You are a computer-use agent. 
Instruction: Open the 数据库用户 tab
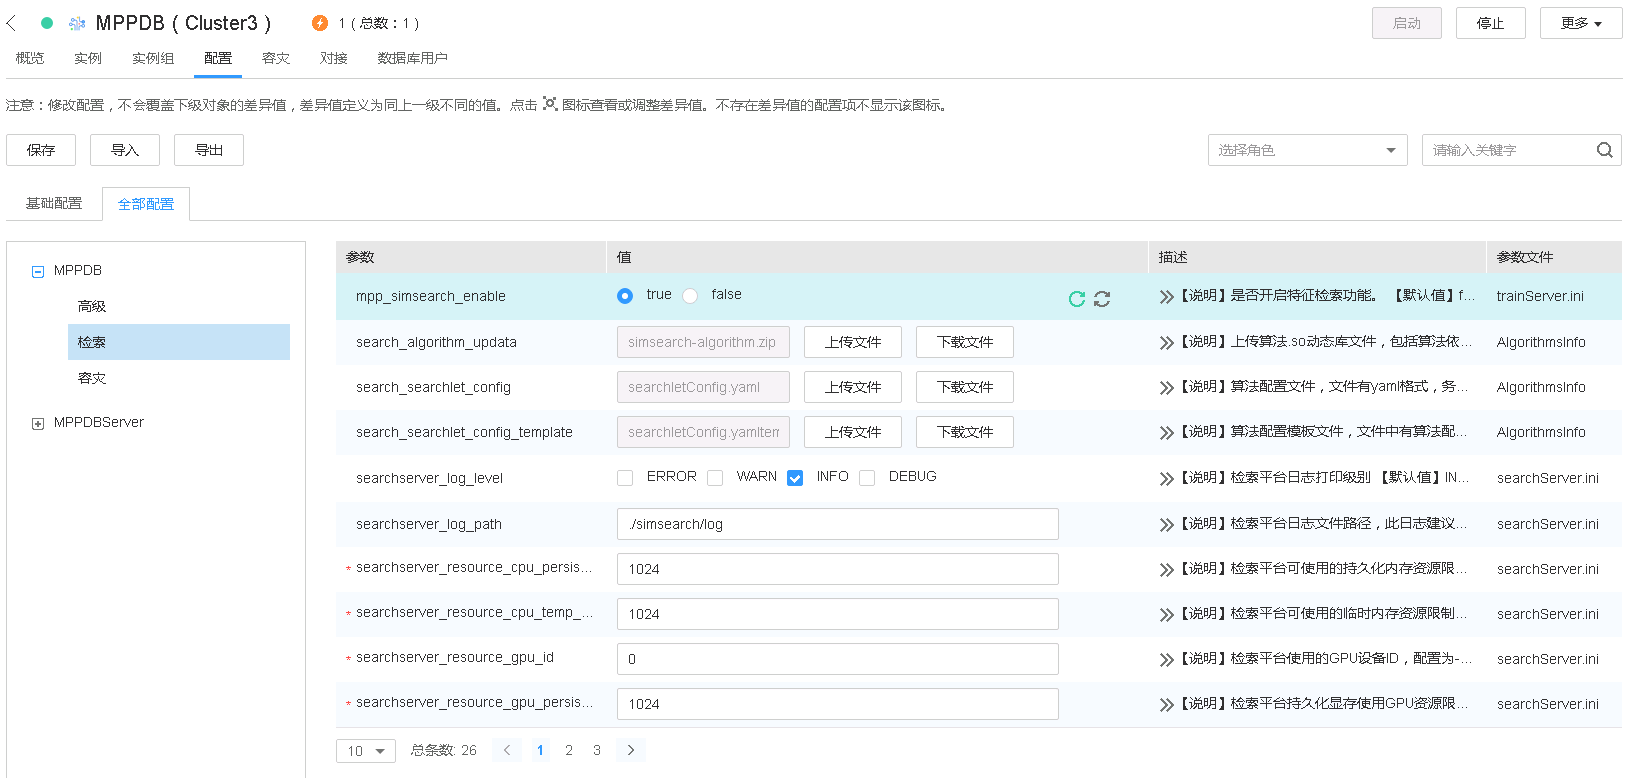[412, 58]
